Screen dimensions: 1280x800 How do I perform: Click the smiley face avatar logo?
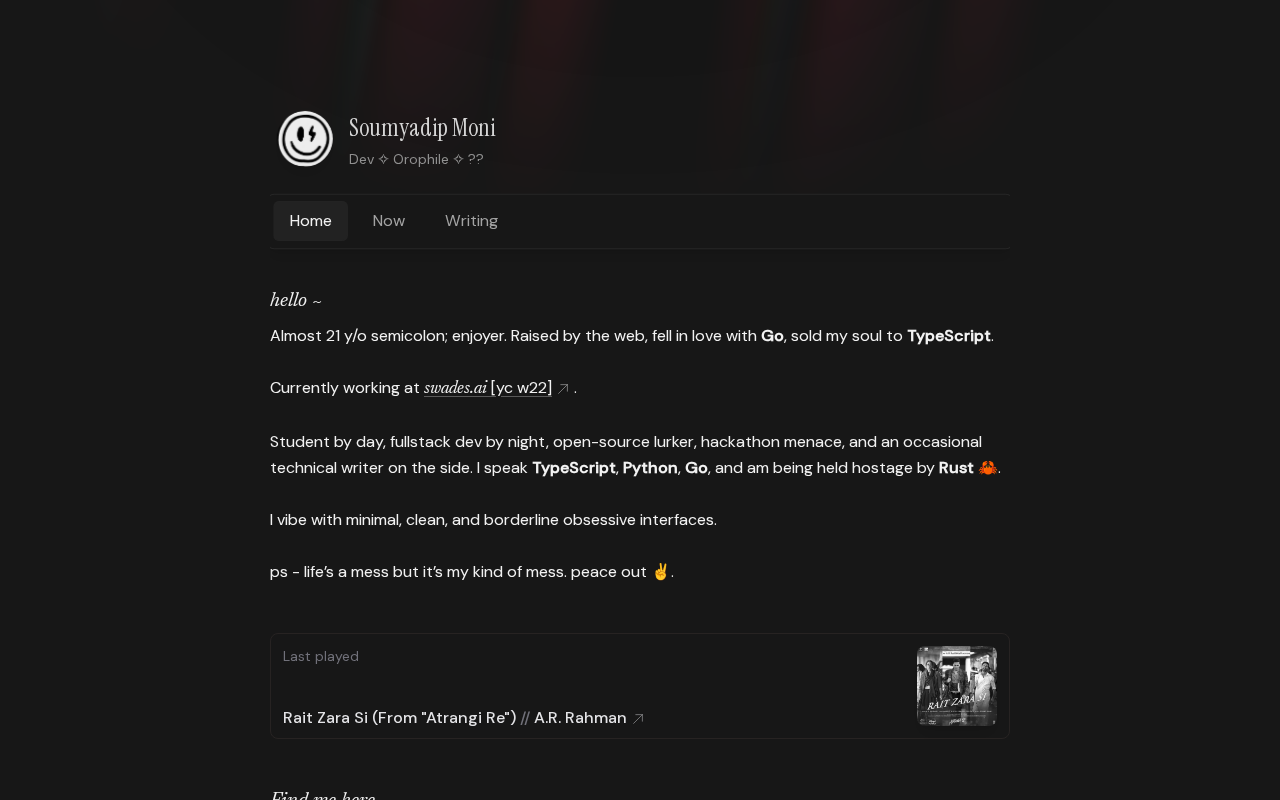[305, 139]
